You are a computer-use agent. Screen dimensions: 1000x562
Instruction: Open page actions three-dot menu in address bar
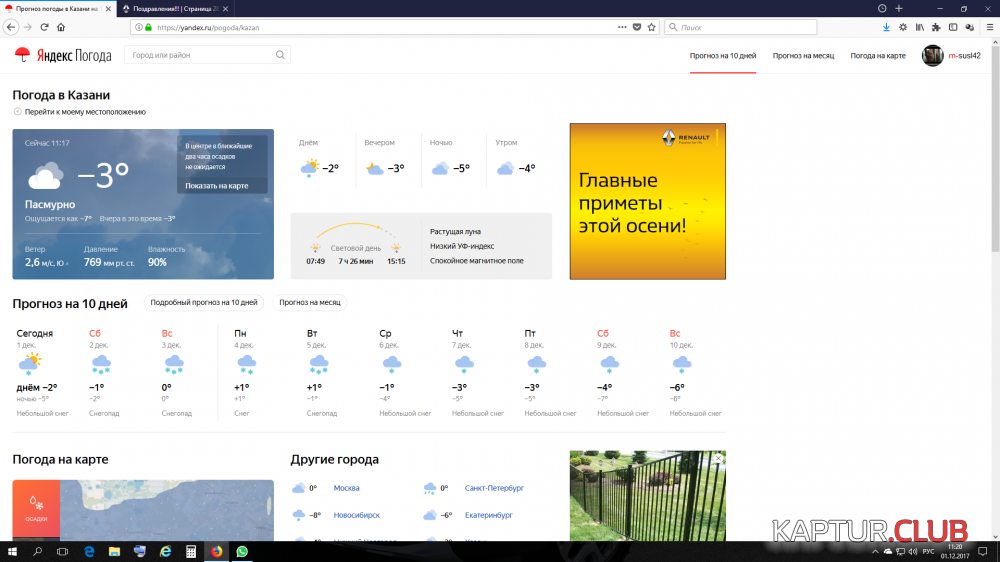[x=621, y=27]
